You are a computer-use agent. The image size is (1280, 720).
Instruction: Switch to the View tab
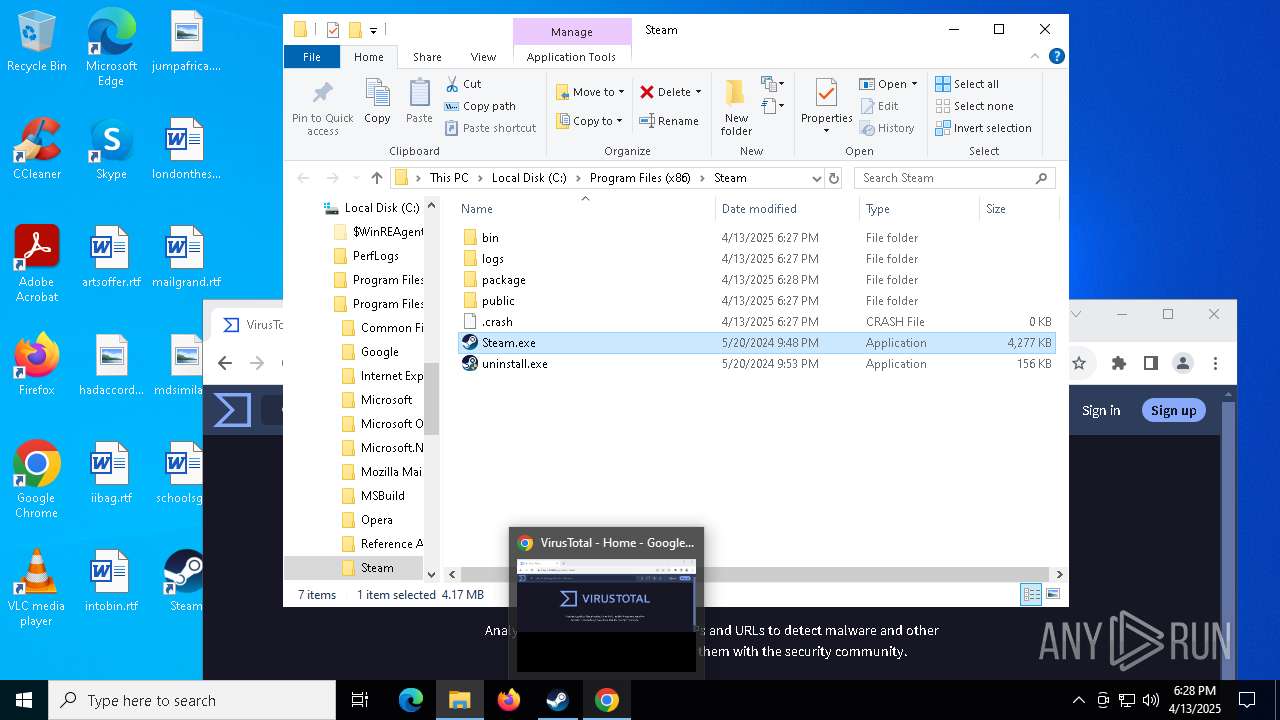483,57
